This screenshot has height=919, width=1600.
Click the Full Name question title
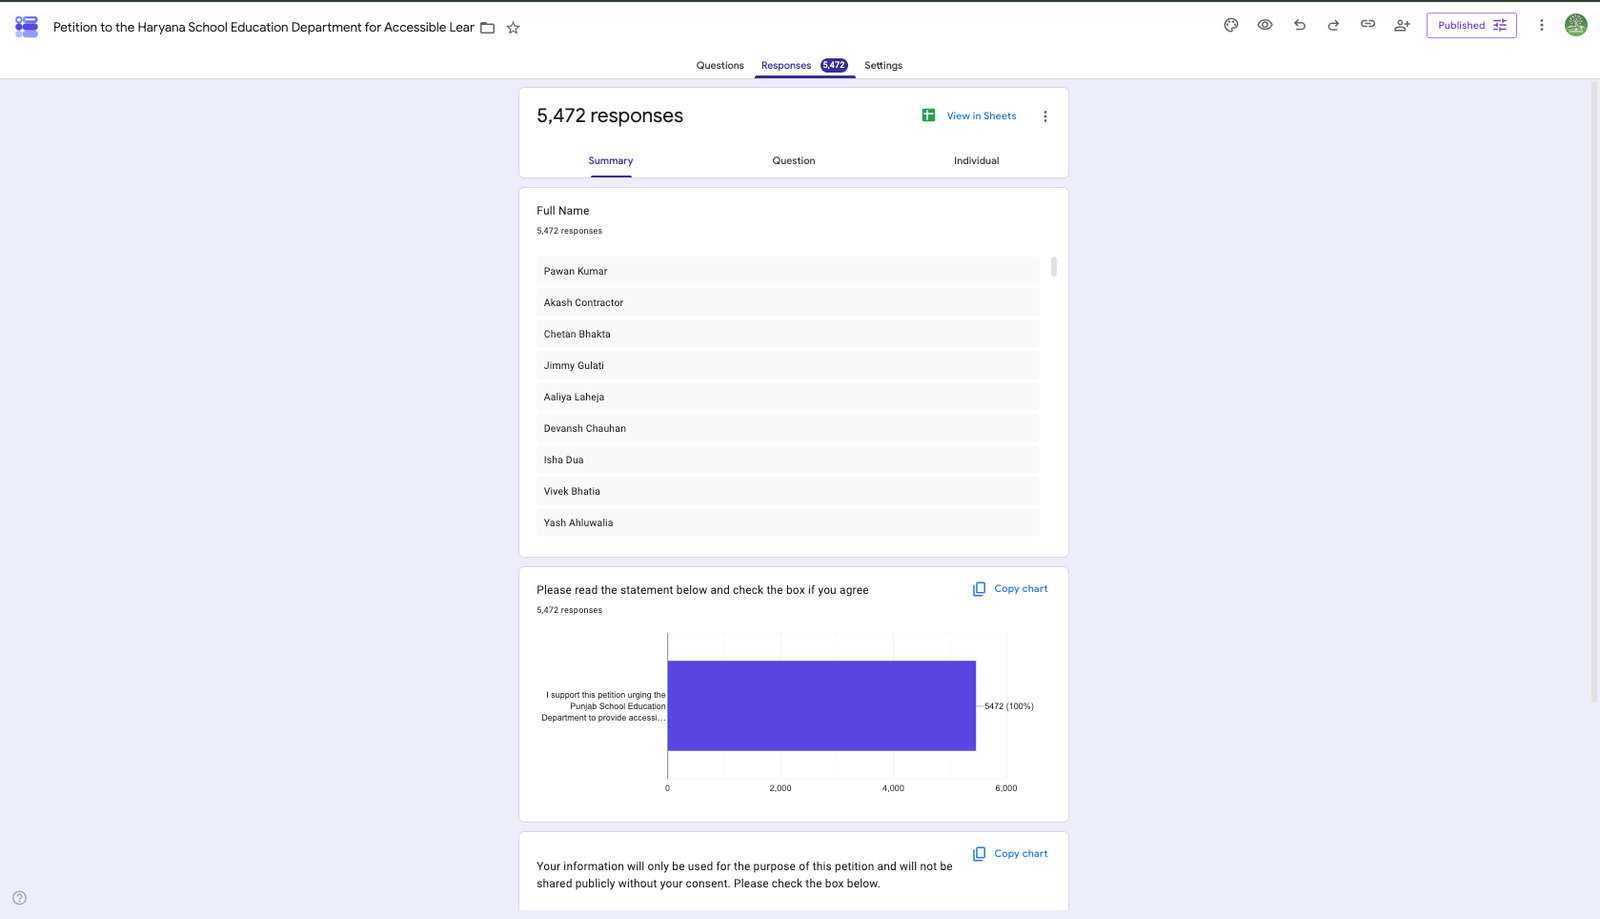[x=563, y=211]
